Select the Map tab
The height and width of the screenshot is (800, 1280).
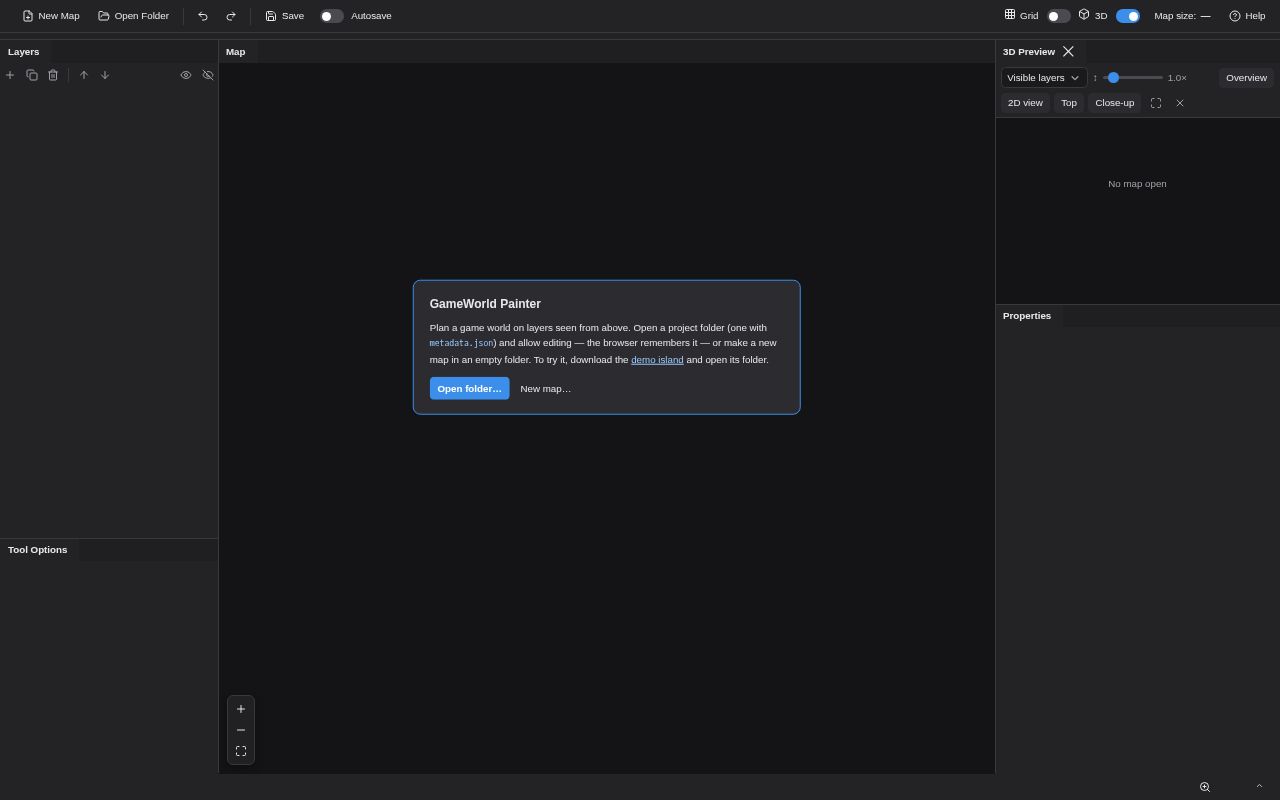click(x=236, y=52)
